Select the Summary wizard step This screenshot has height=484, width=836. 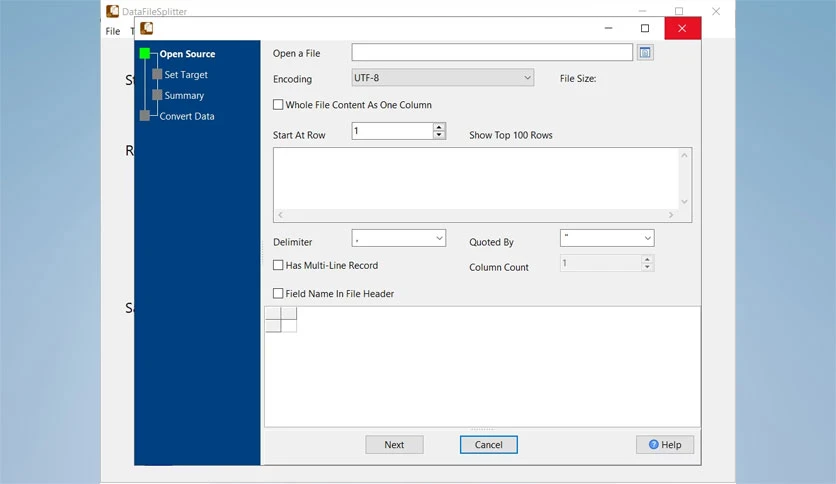[x=184, y=95]
